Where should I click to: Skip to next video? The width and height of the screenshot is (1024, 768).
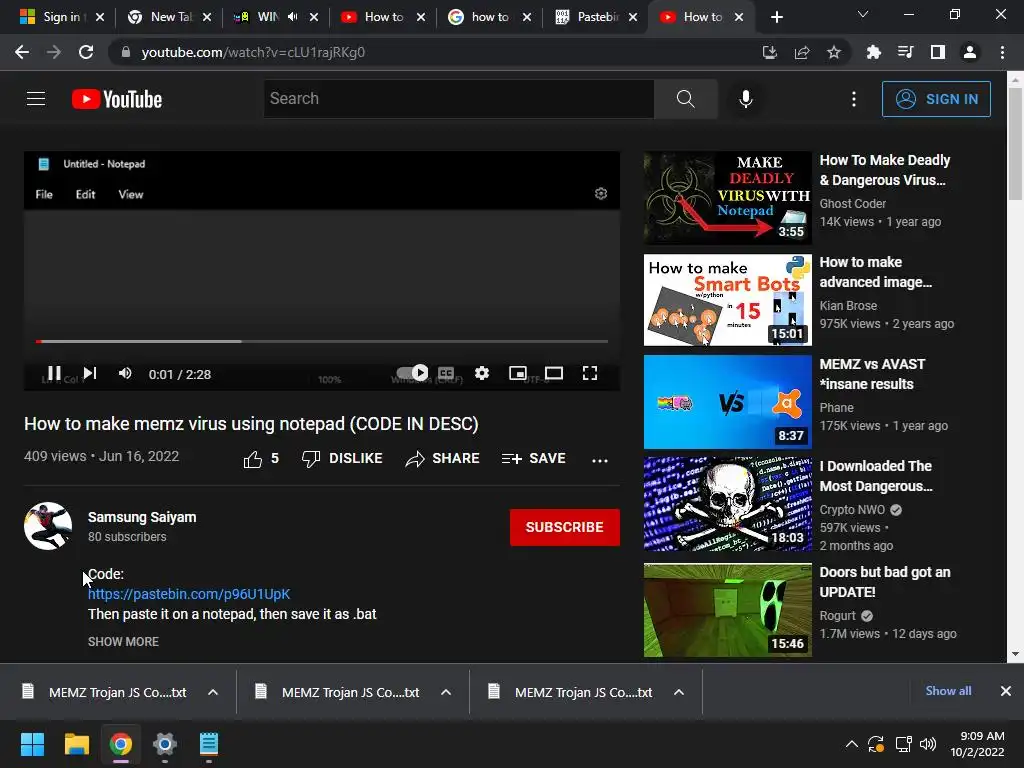click(x=90, y=373)
